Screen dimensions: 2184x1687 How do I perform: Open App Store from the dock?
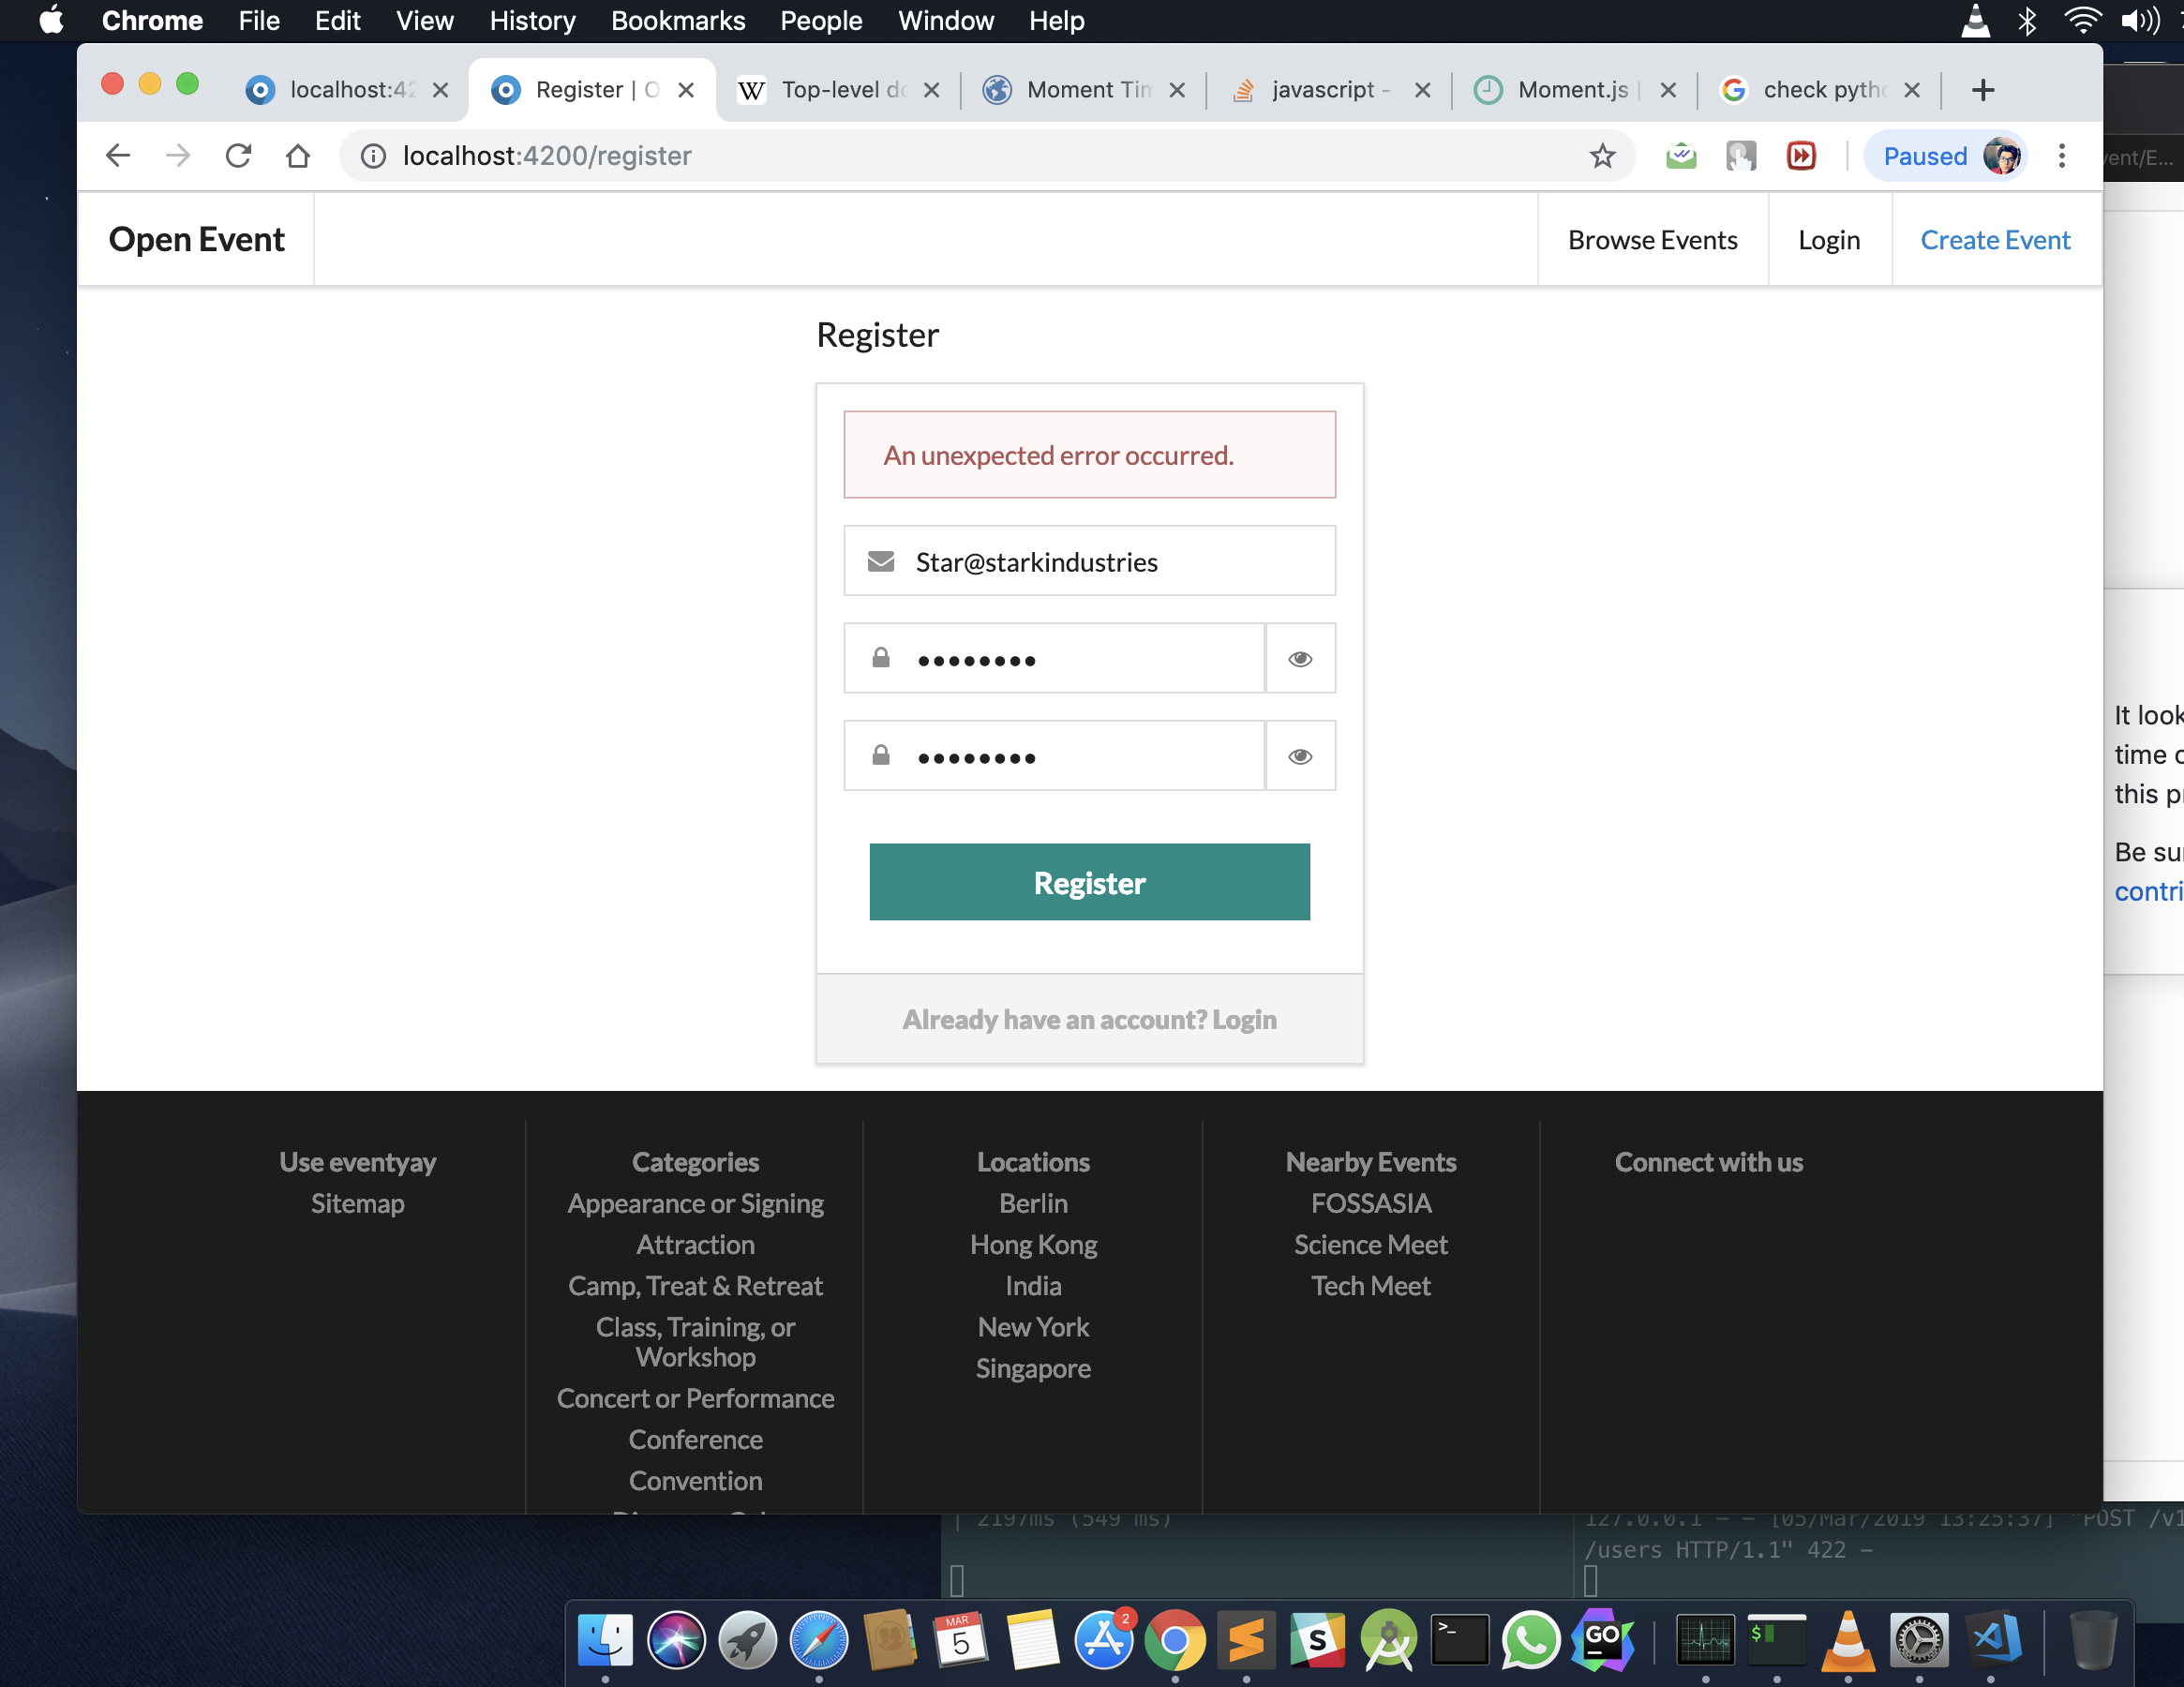(1104, 1640)
